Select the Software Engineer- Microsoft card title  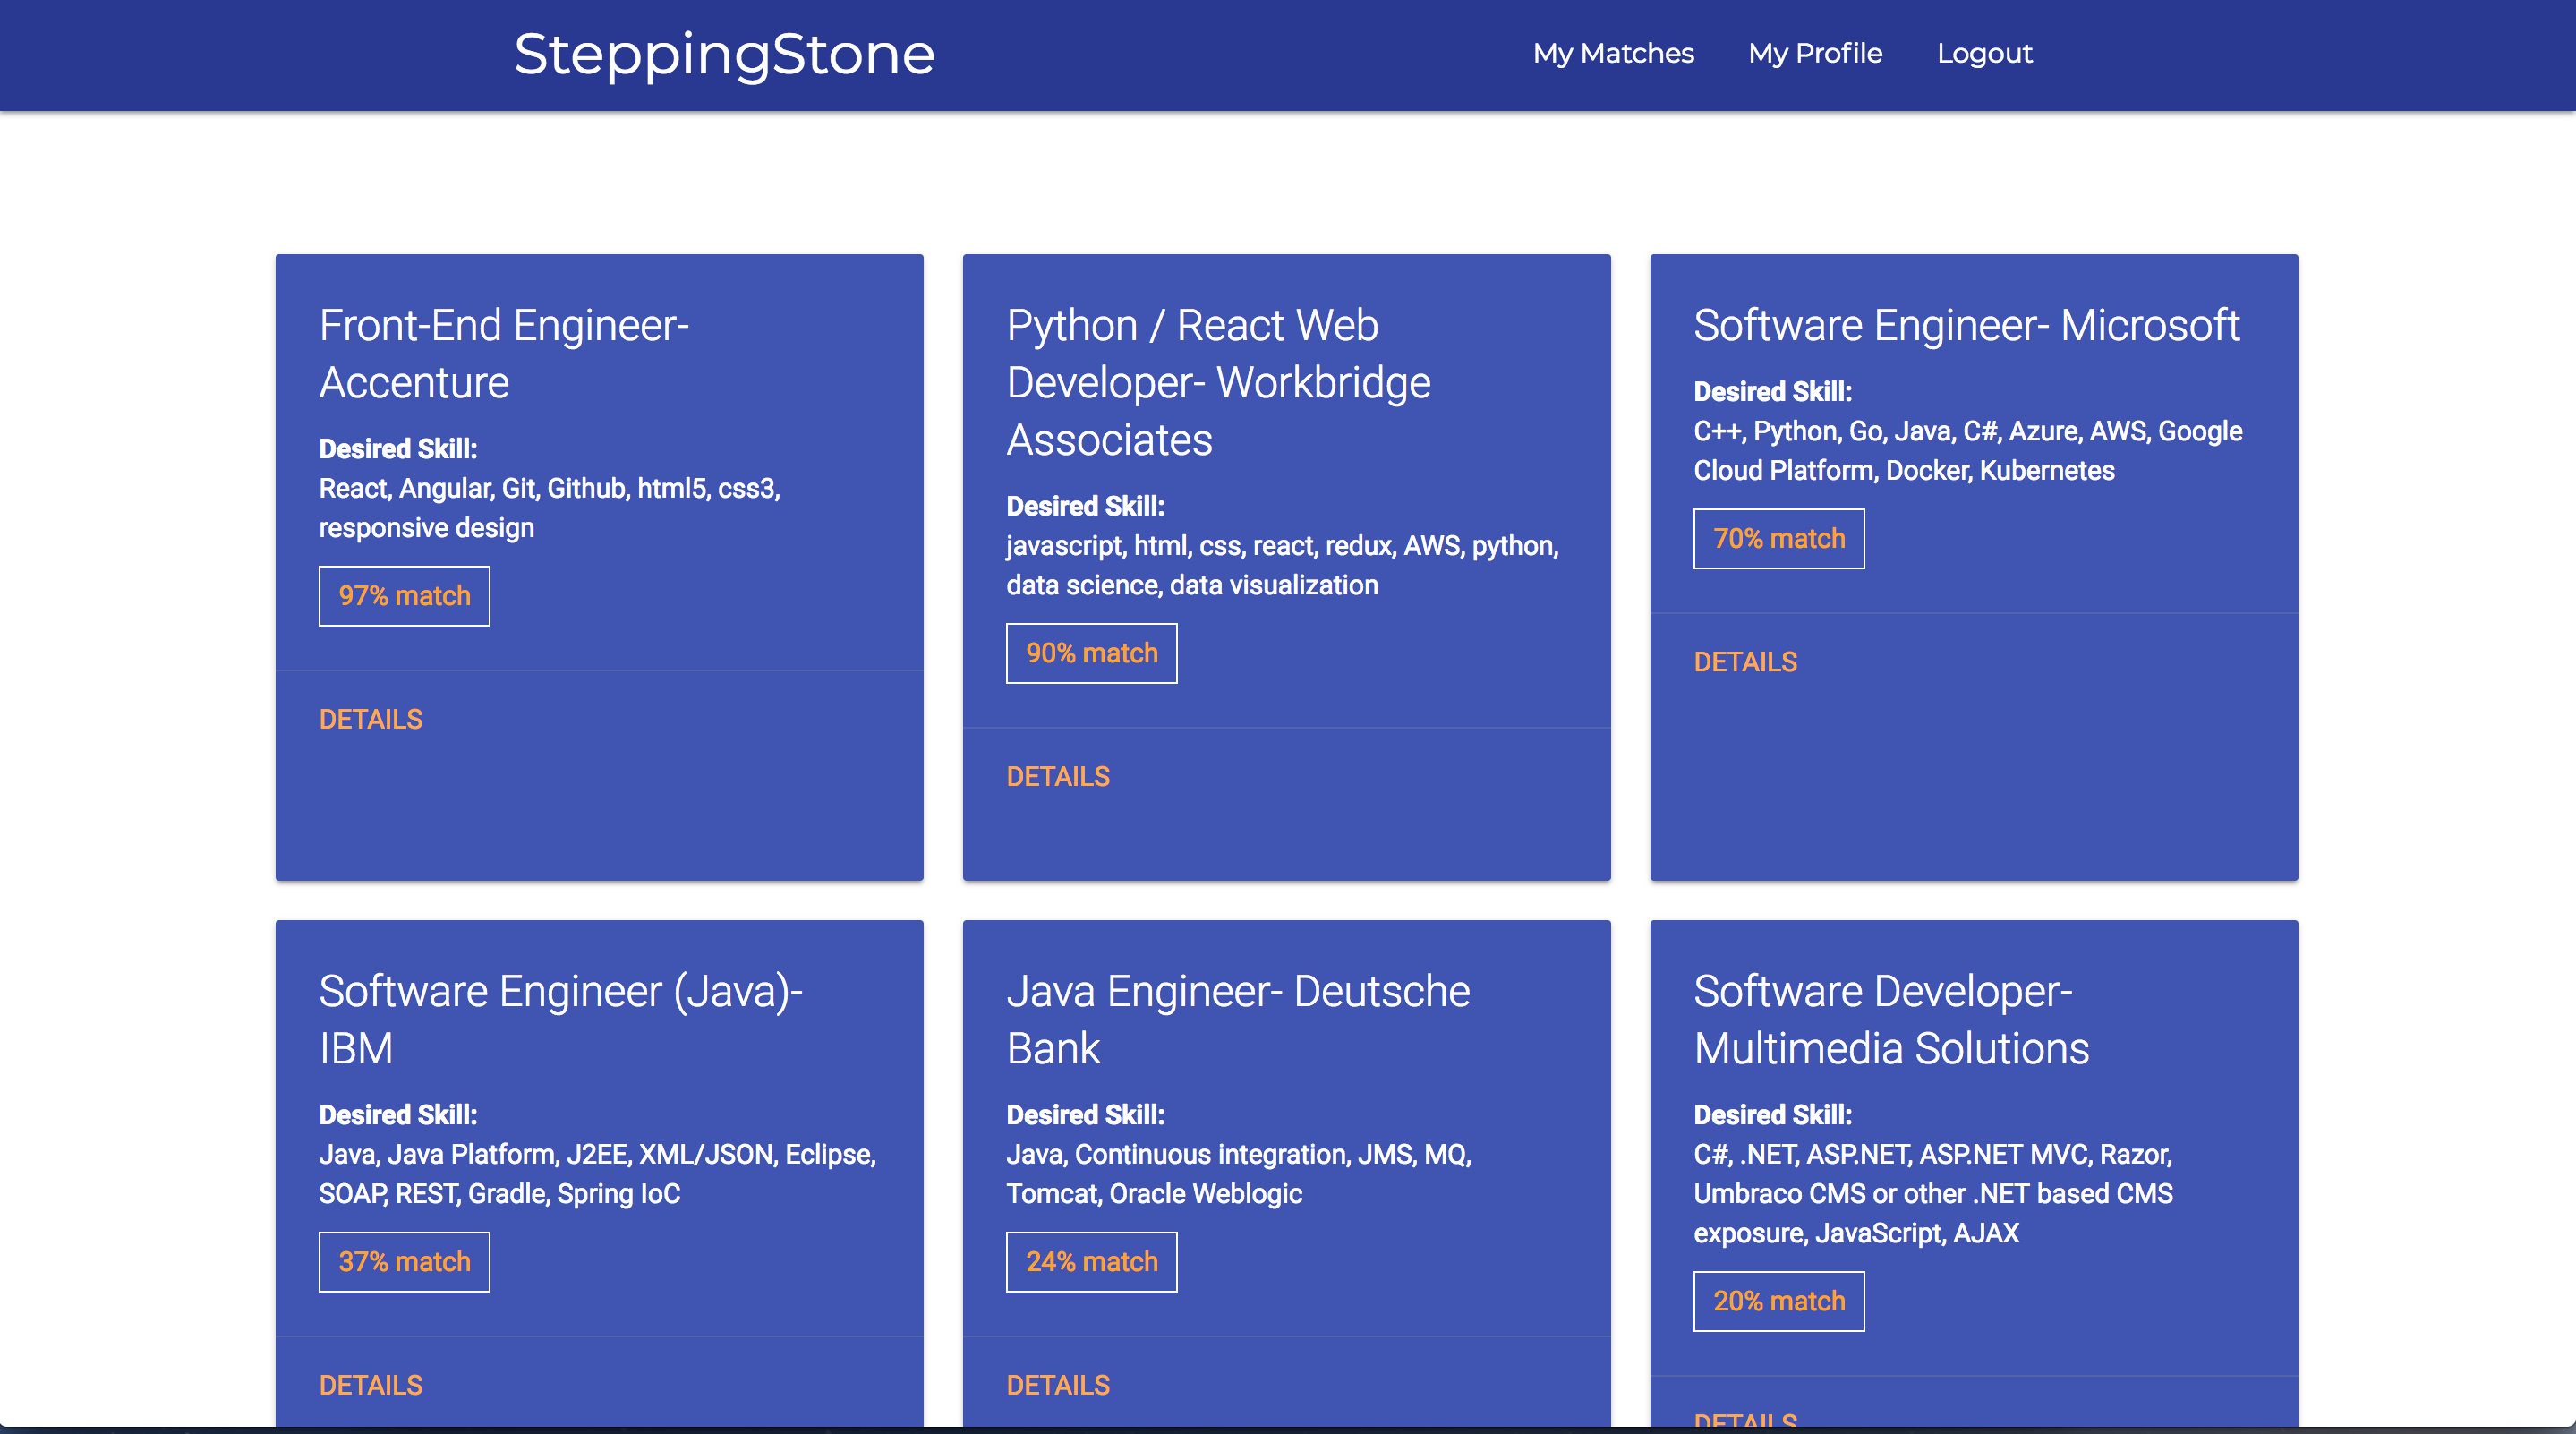[1966, 326]
